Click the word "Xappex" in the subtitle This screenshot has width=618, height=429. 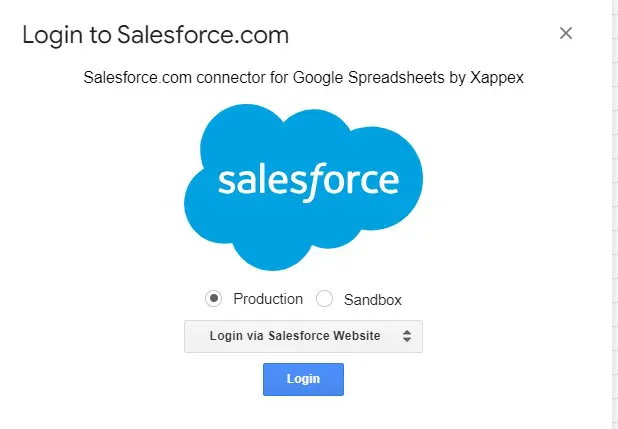pos(501,77)
